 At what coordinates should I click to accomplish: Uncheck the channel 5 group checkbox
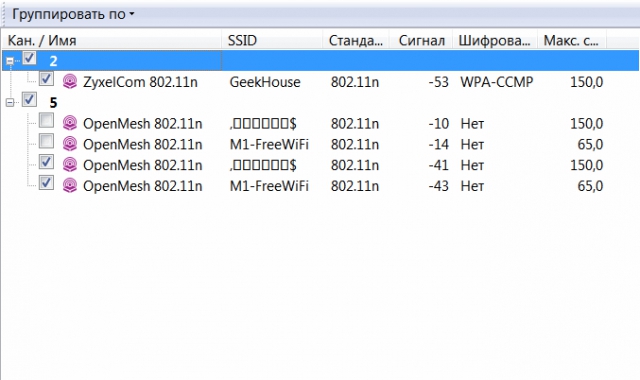pyautogui.click(x=29, y=100)
